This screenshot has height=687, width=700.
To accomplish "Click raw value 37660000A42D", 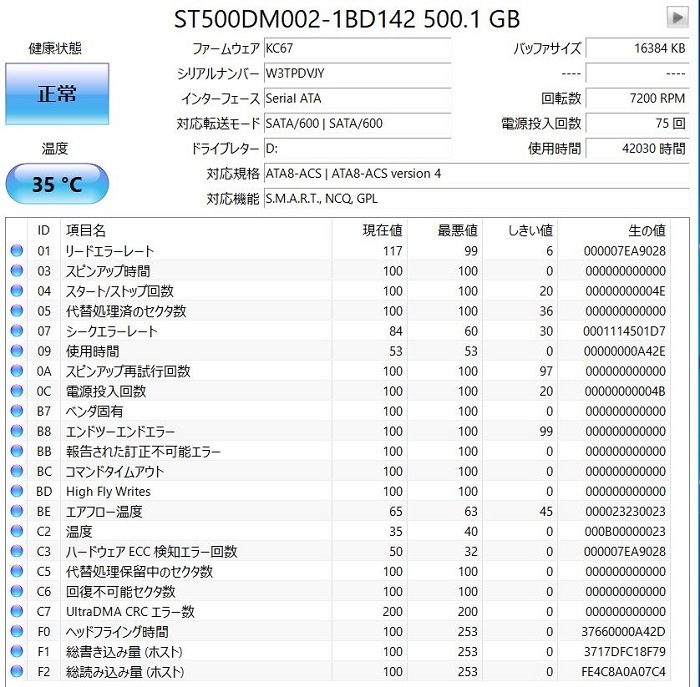I will [623, 632].
